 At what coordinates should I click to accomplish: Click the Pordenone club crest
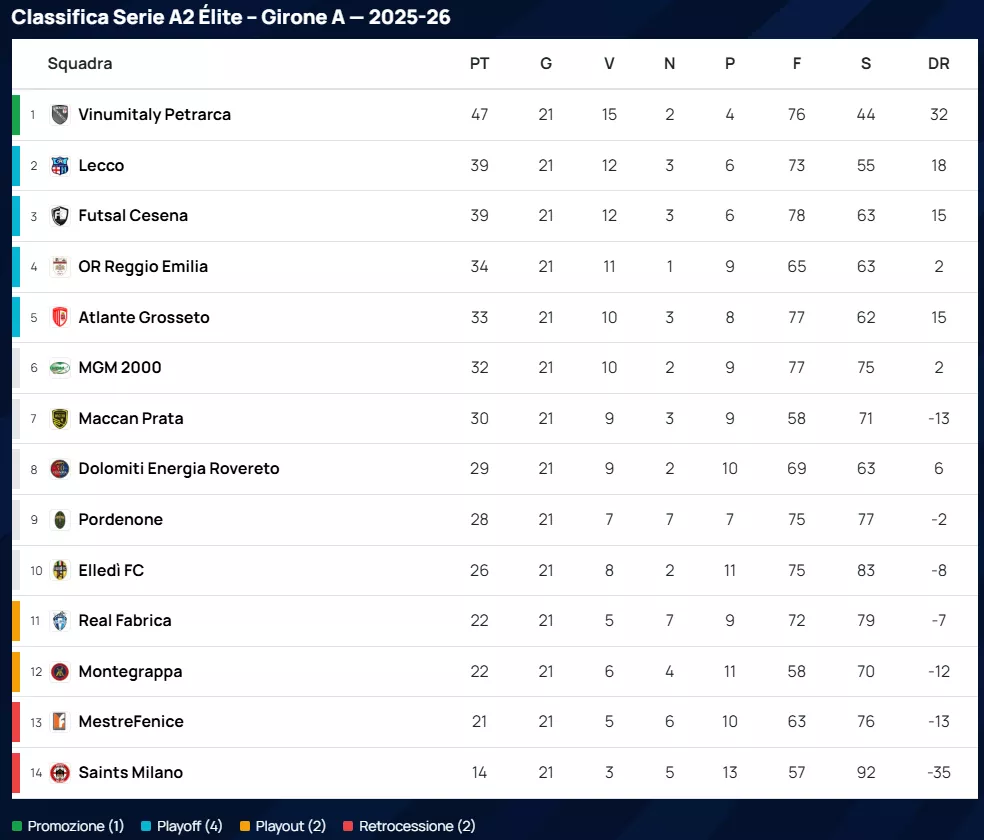pyautogui.click(x=60, y=520)
